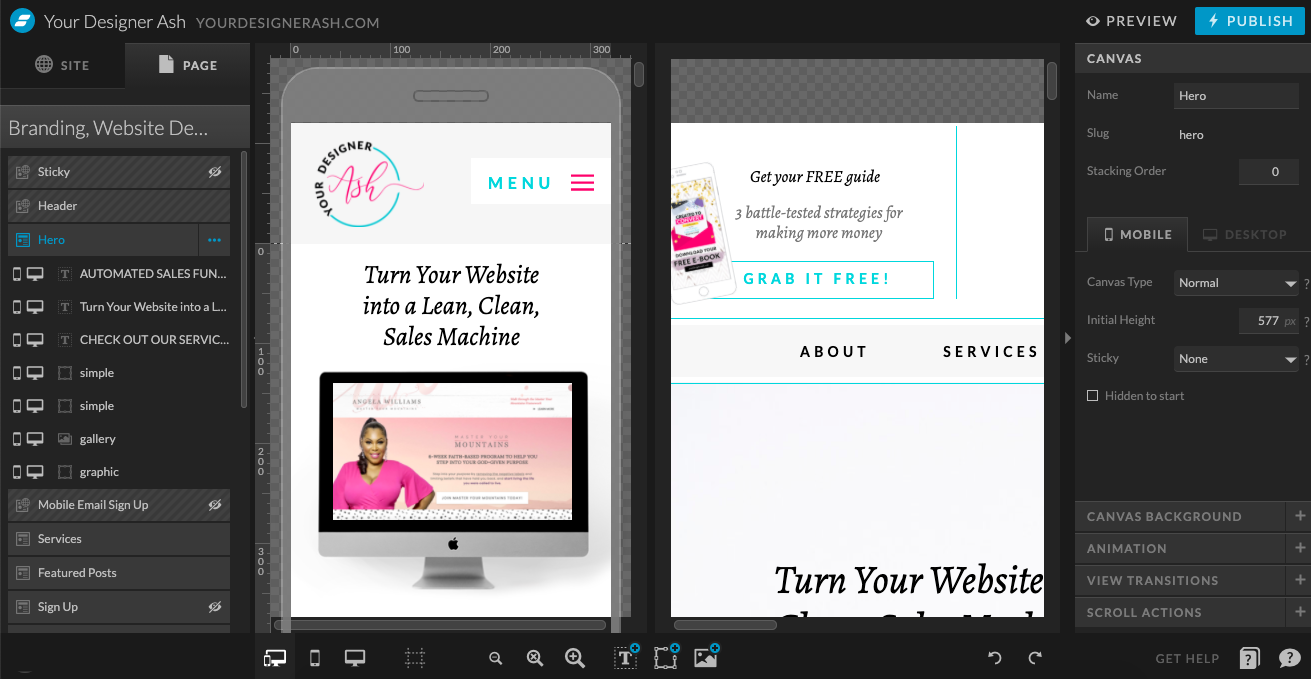Click the mobile canvas vertical scrollbar
1311x679 pixels.
[639, 75]
